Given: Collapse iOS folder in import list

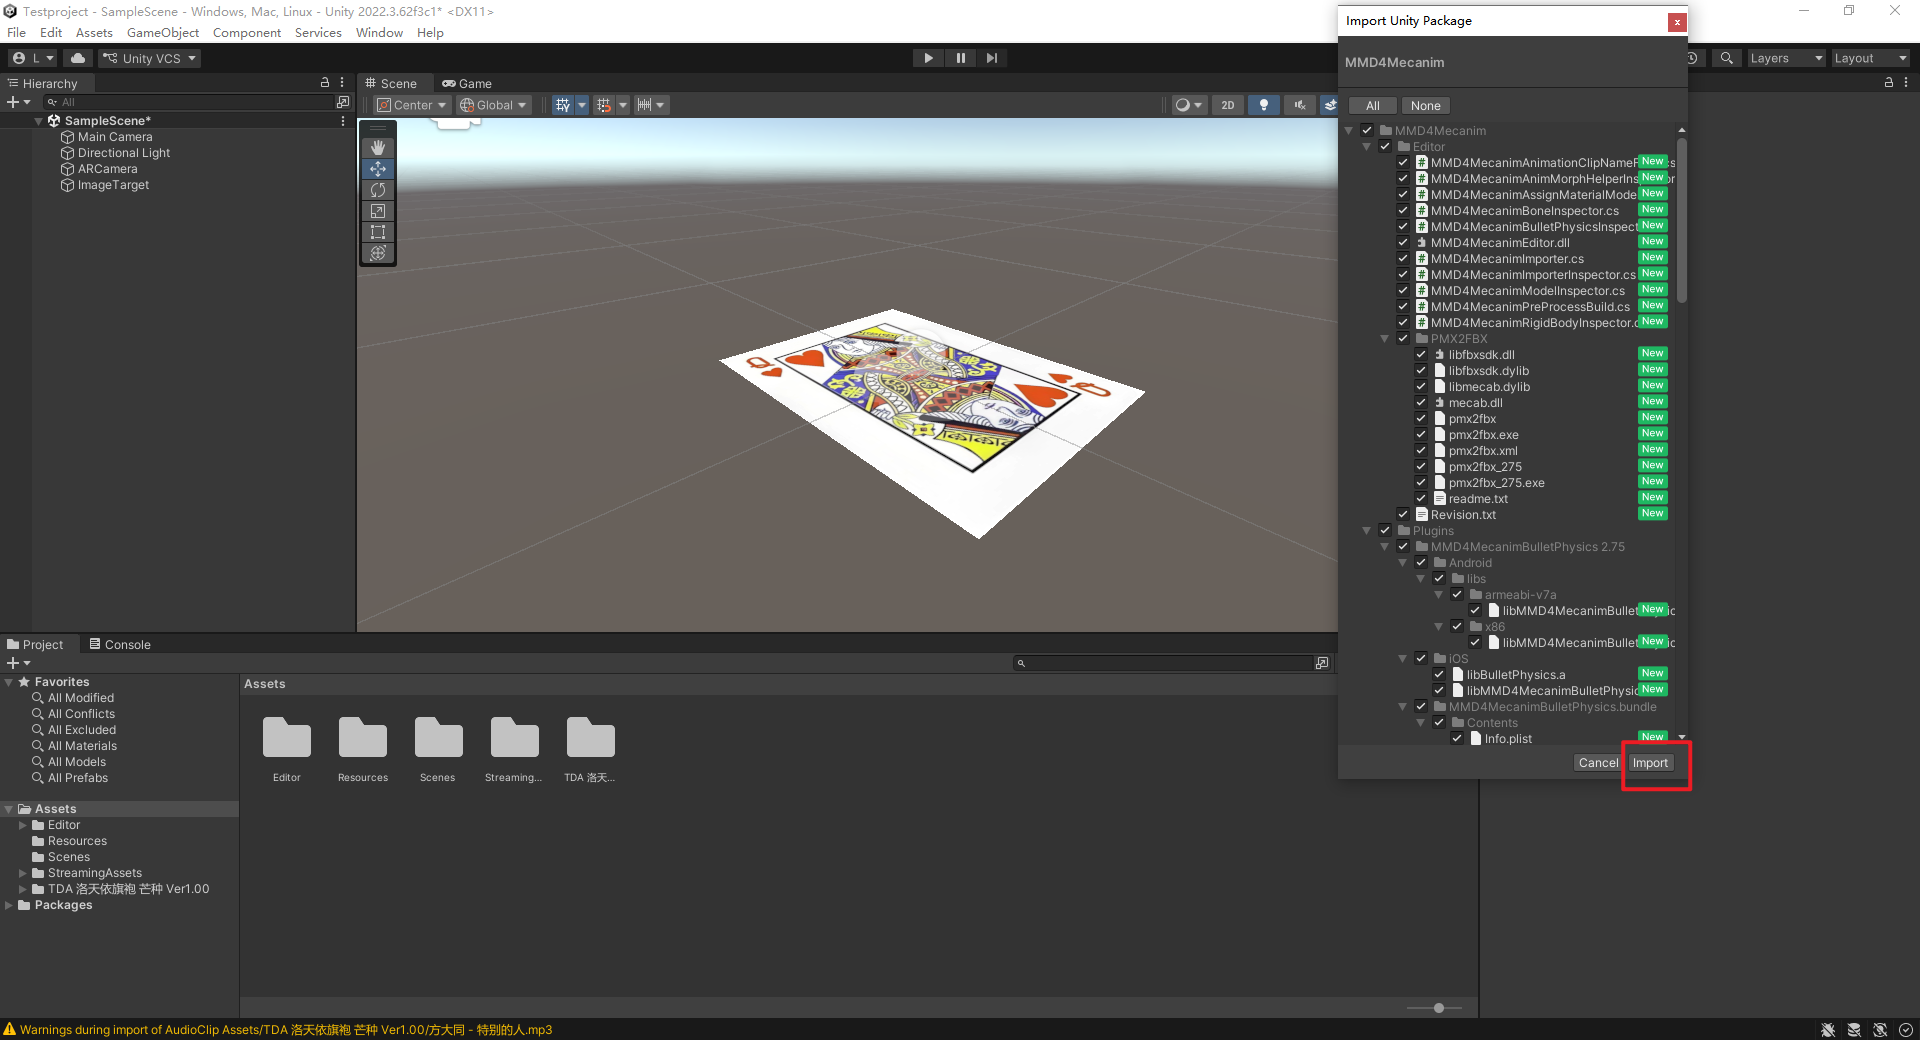Looking at the screenshot, I should [1403, 659].
